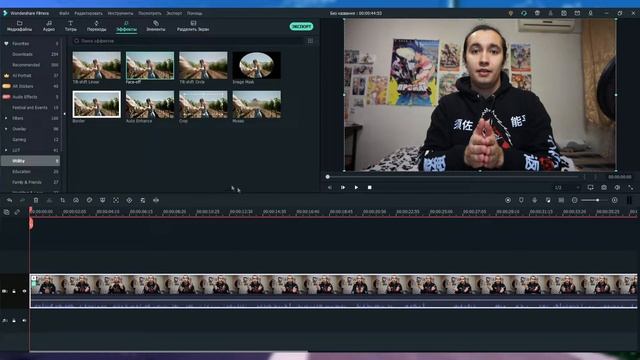The image size is (640, 360).
Task: Click the preview volume speaker icon
Action: click(617, 187)
